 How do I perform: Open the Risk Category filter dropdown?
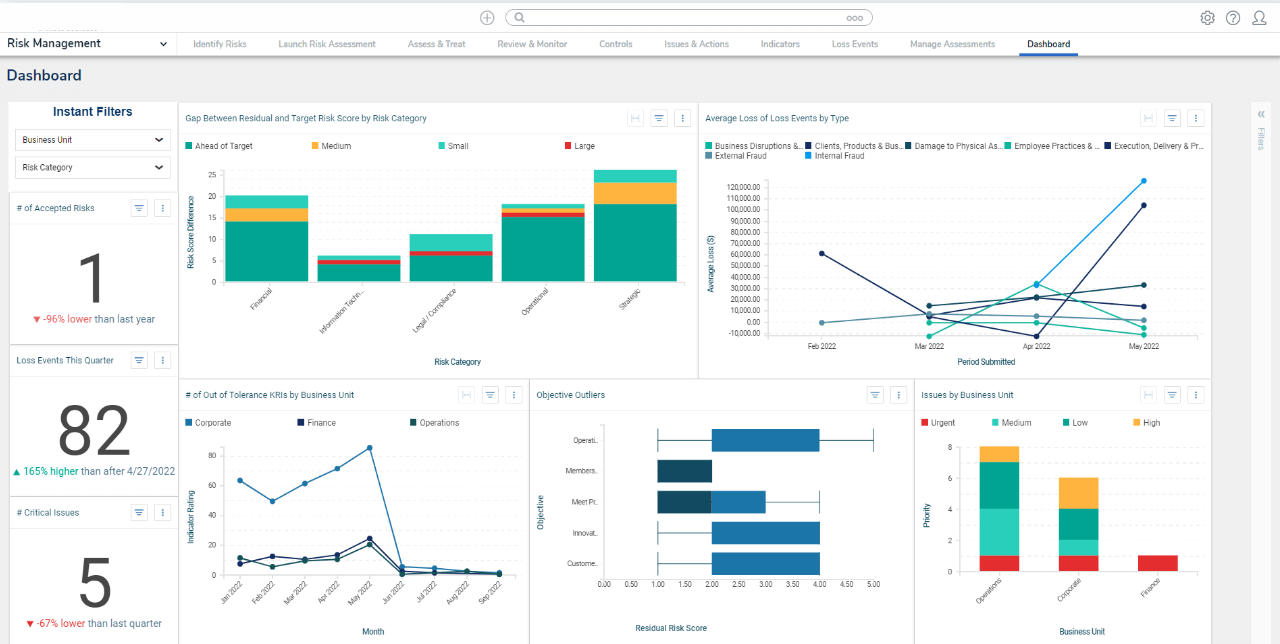(92, 167)
